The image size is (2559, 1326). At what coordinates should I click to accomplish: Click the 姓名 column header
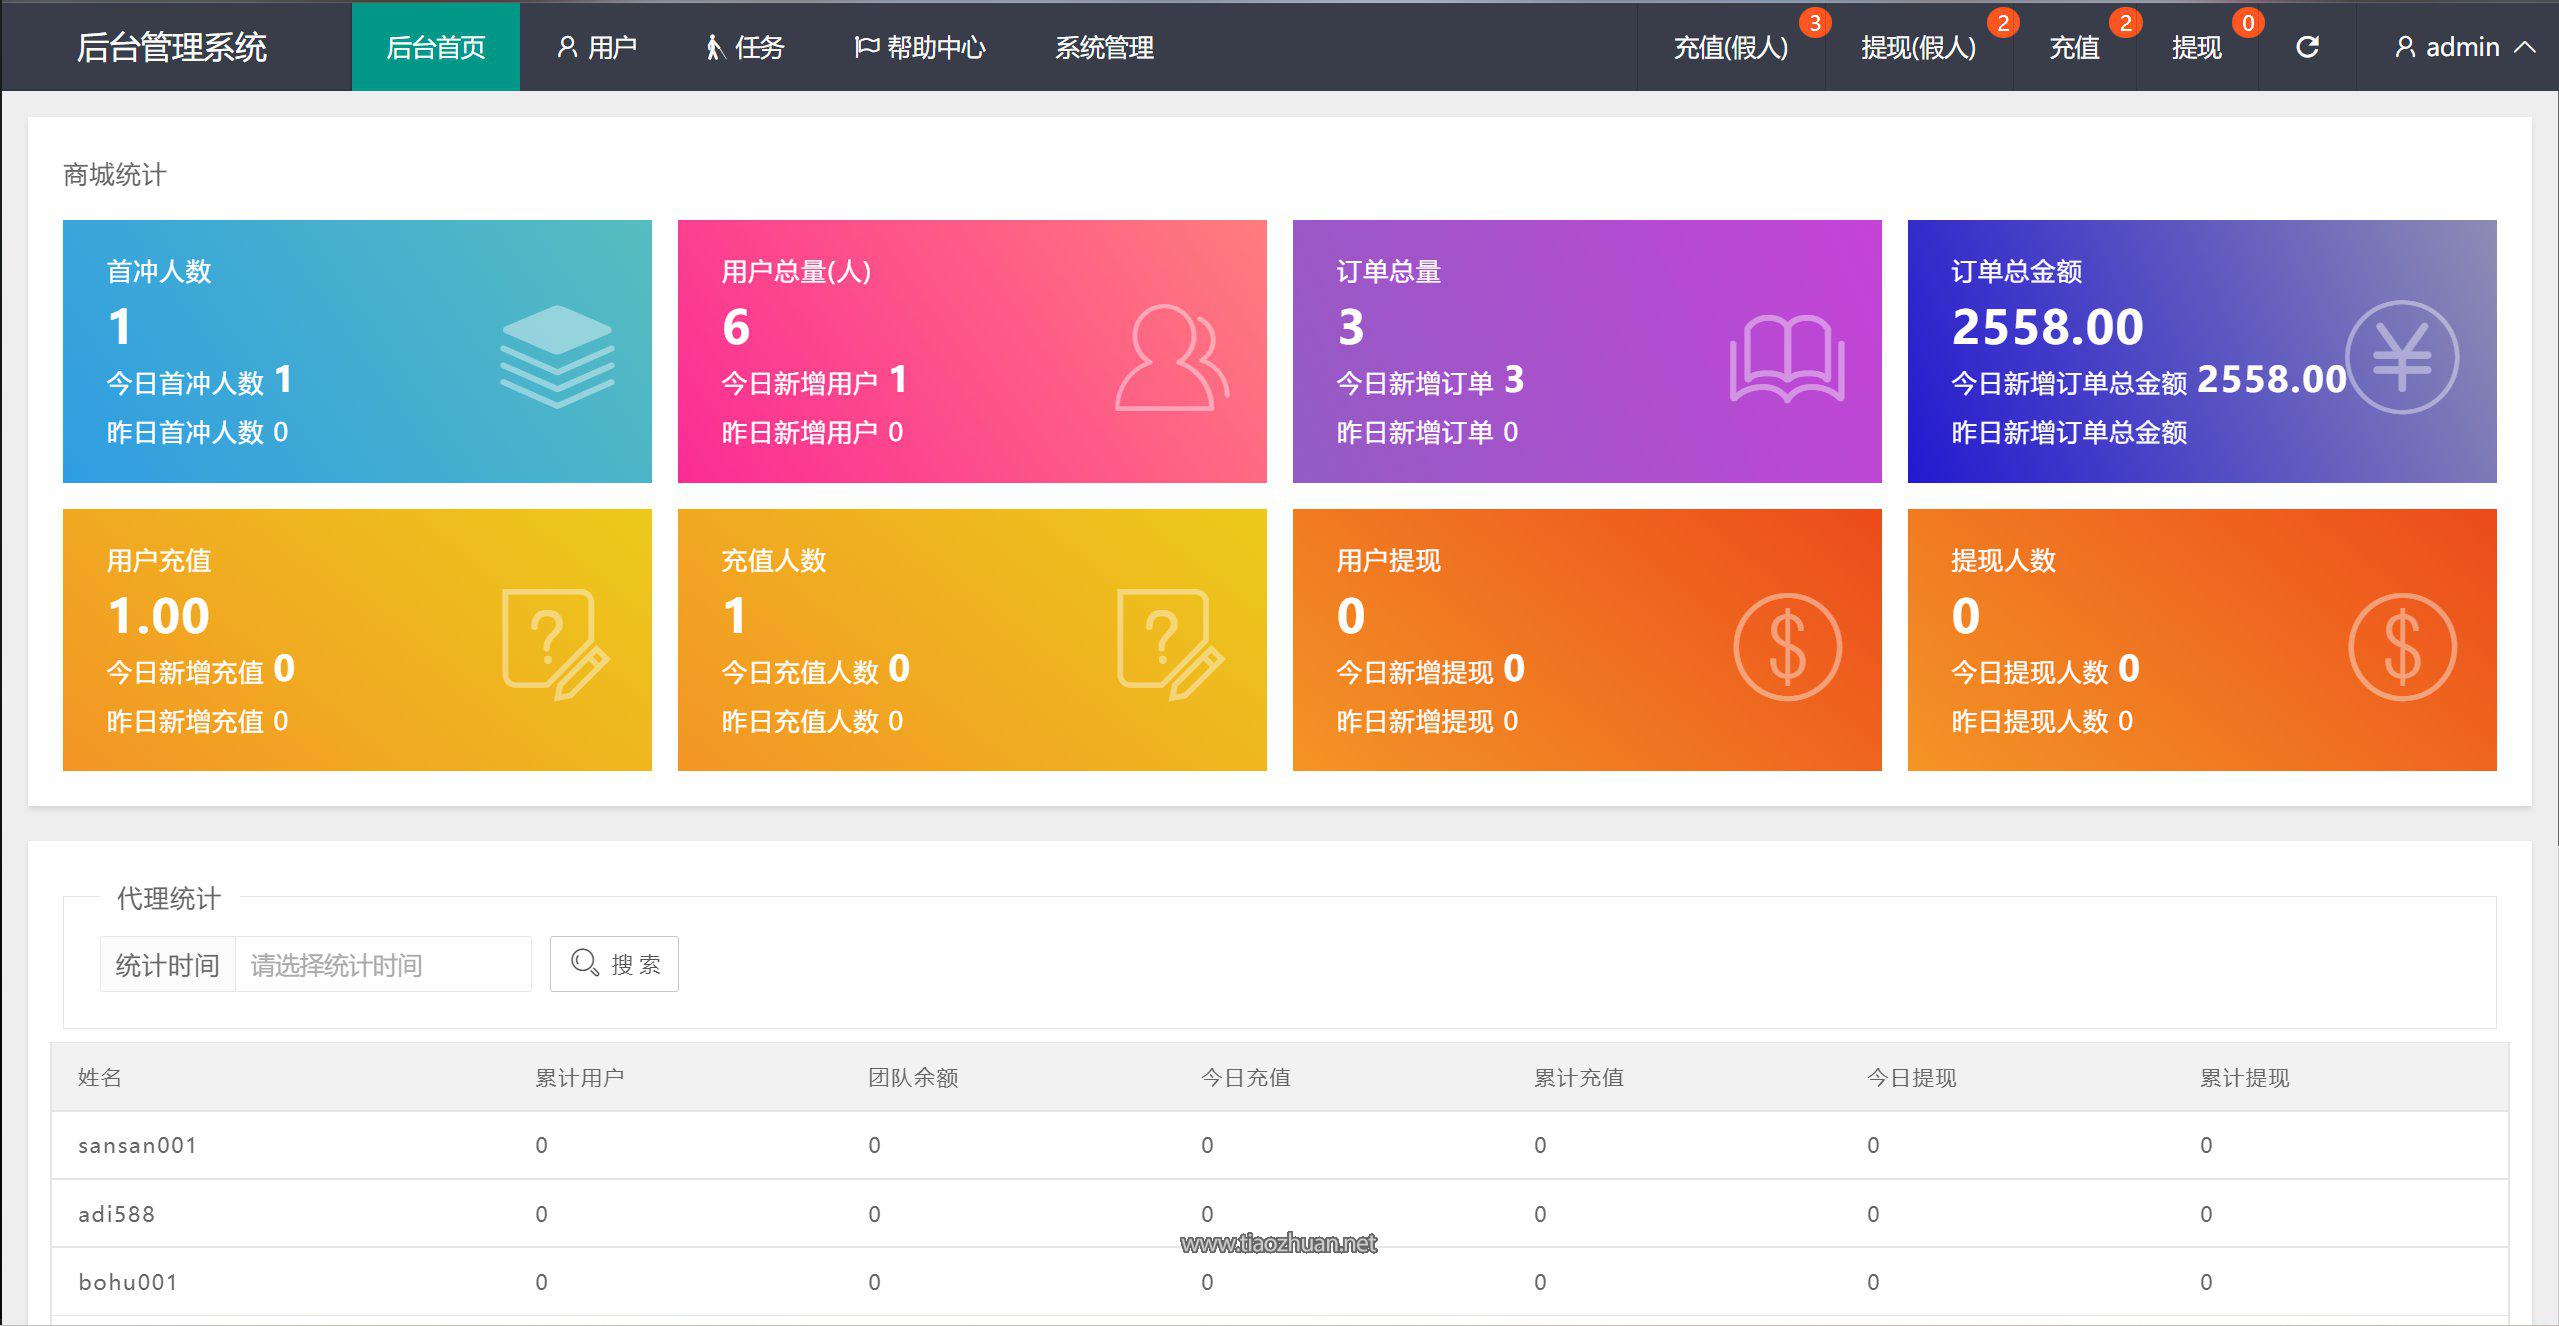pos(100,1077)
